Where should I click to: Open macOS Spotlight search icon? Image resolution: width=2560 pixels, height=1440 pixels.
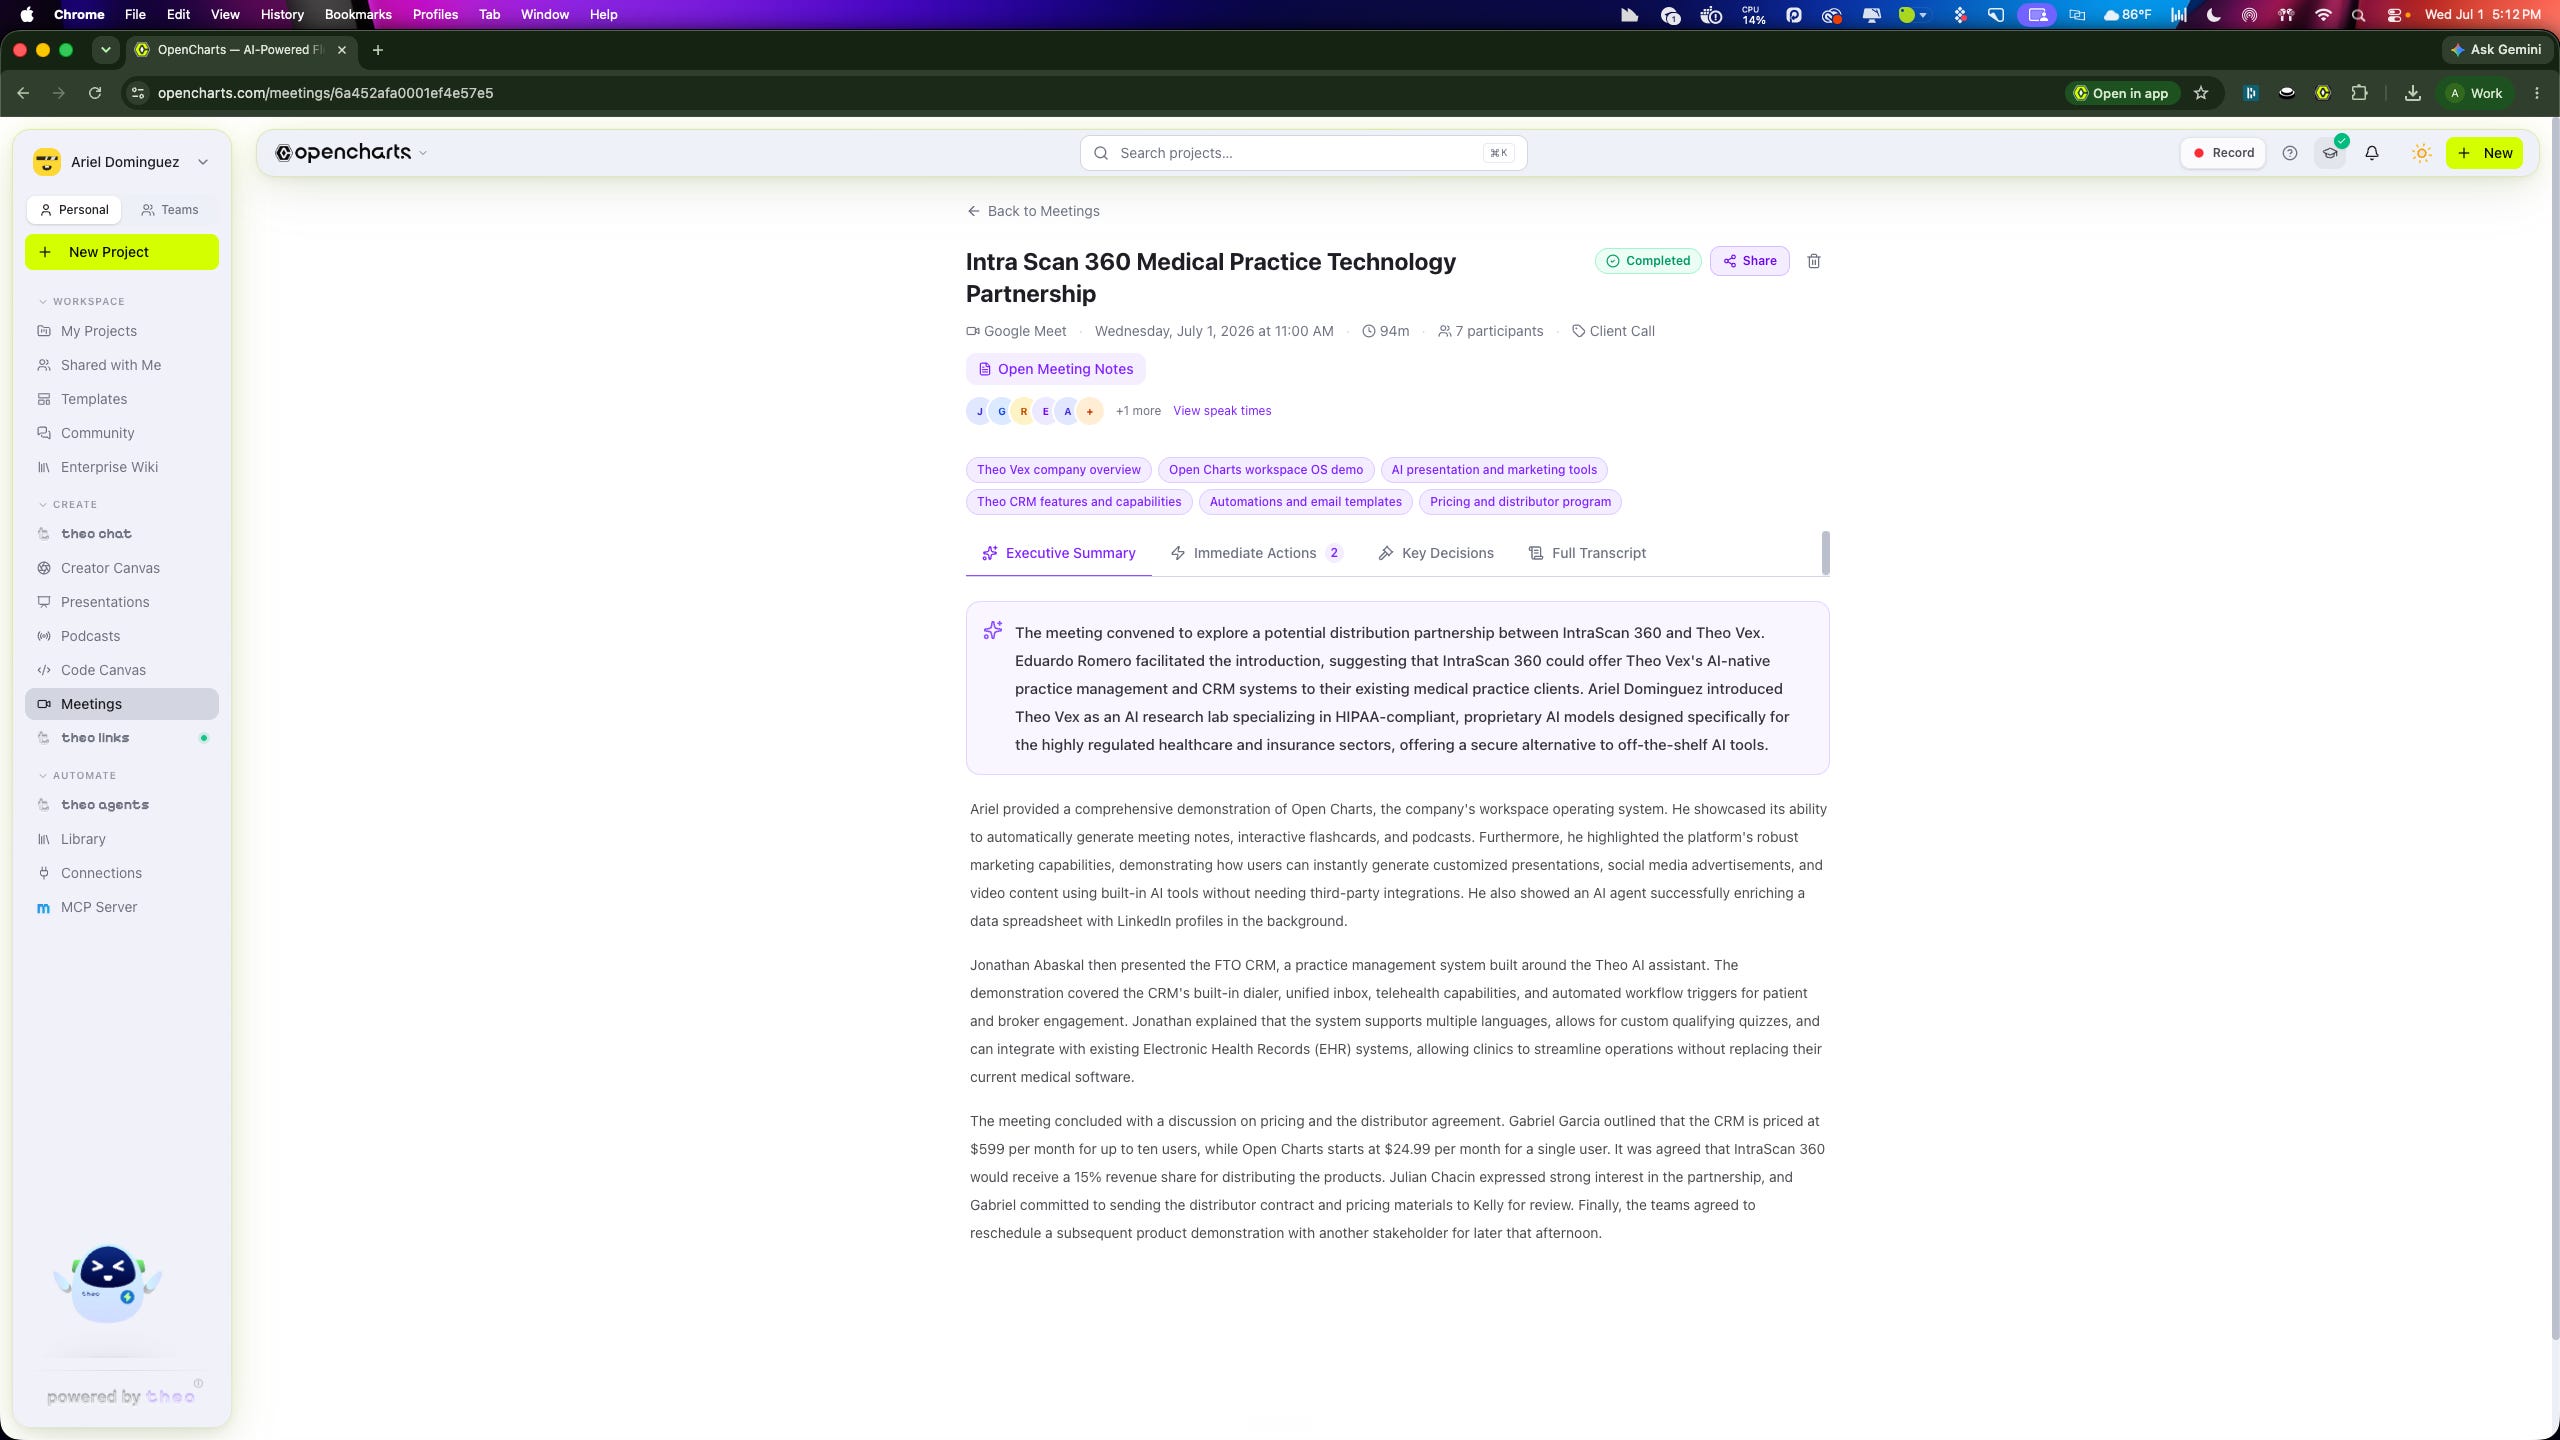coord(2358,15)
